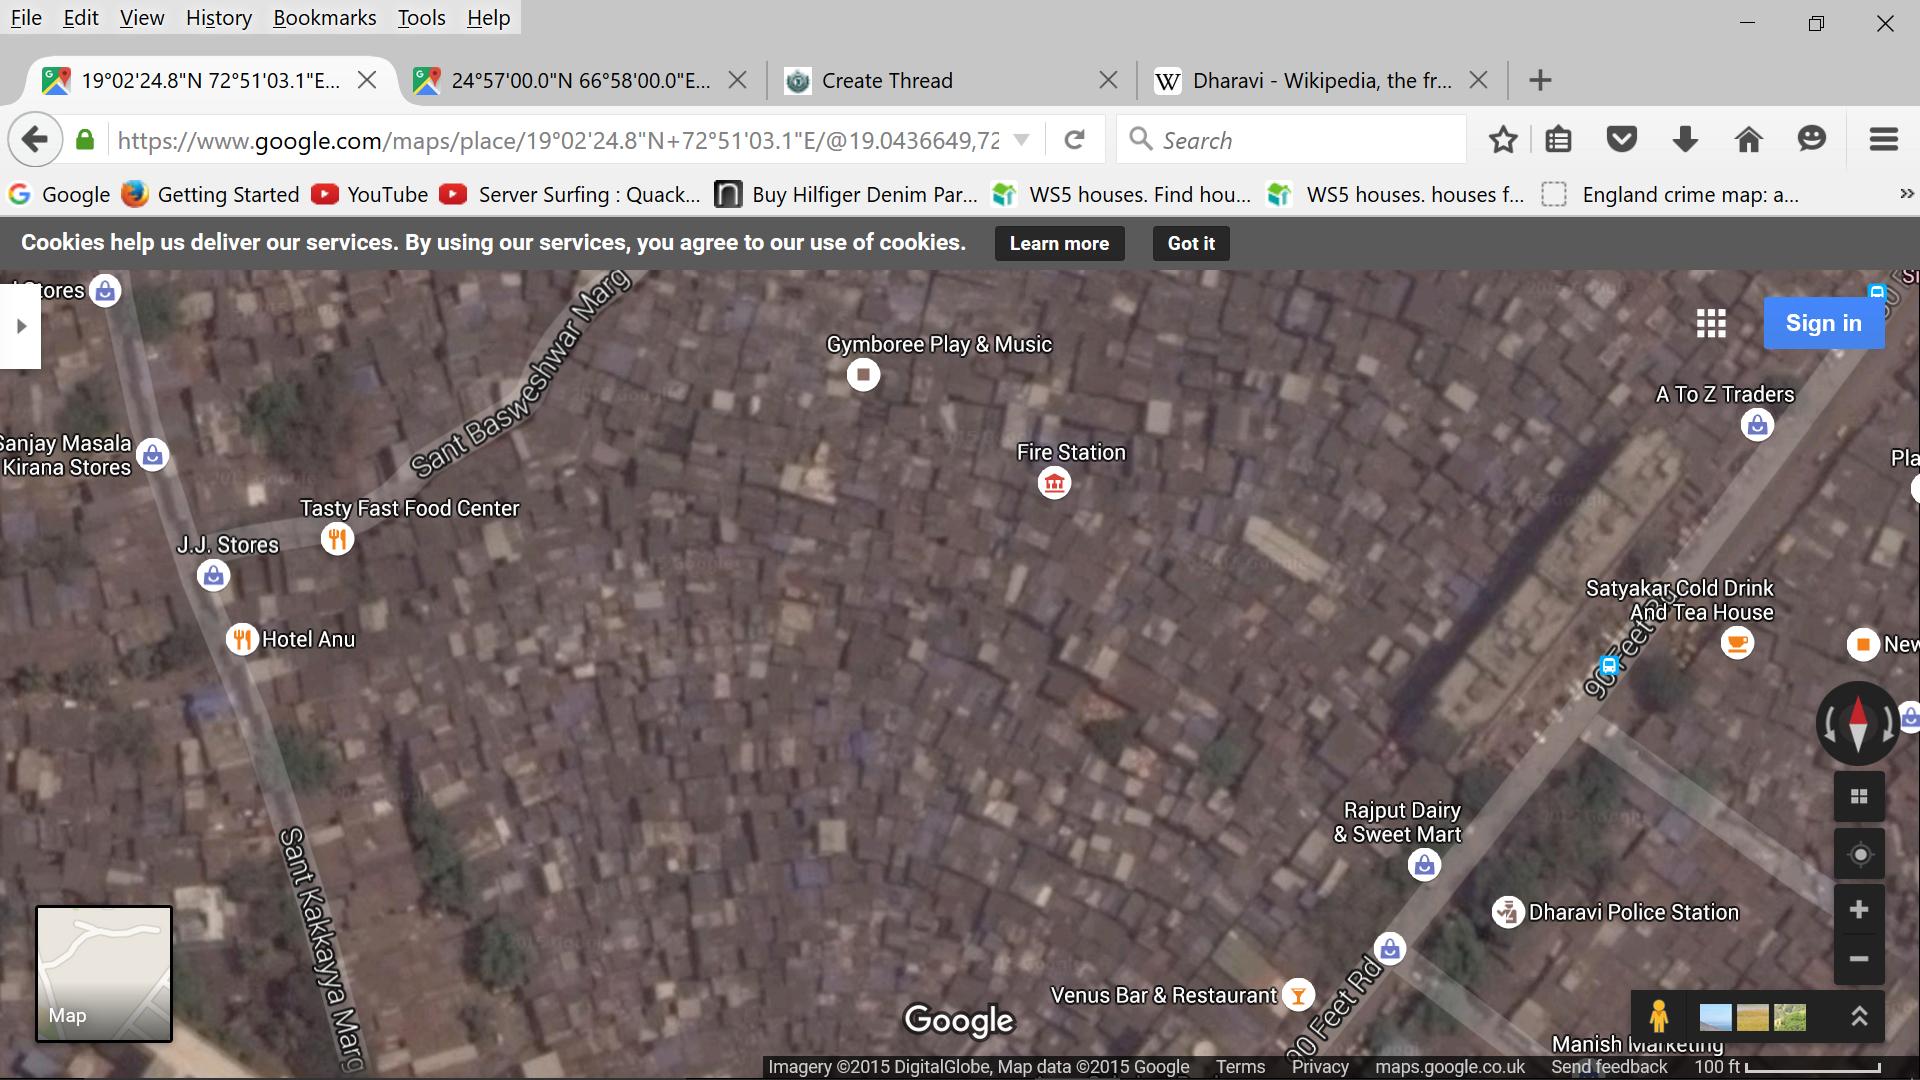Image resolution: width=1920 pixels, height=1080 pixels.
Task: Bookmark this page with star icon
Action: click(1503, 140)
